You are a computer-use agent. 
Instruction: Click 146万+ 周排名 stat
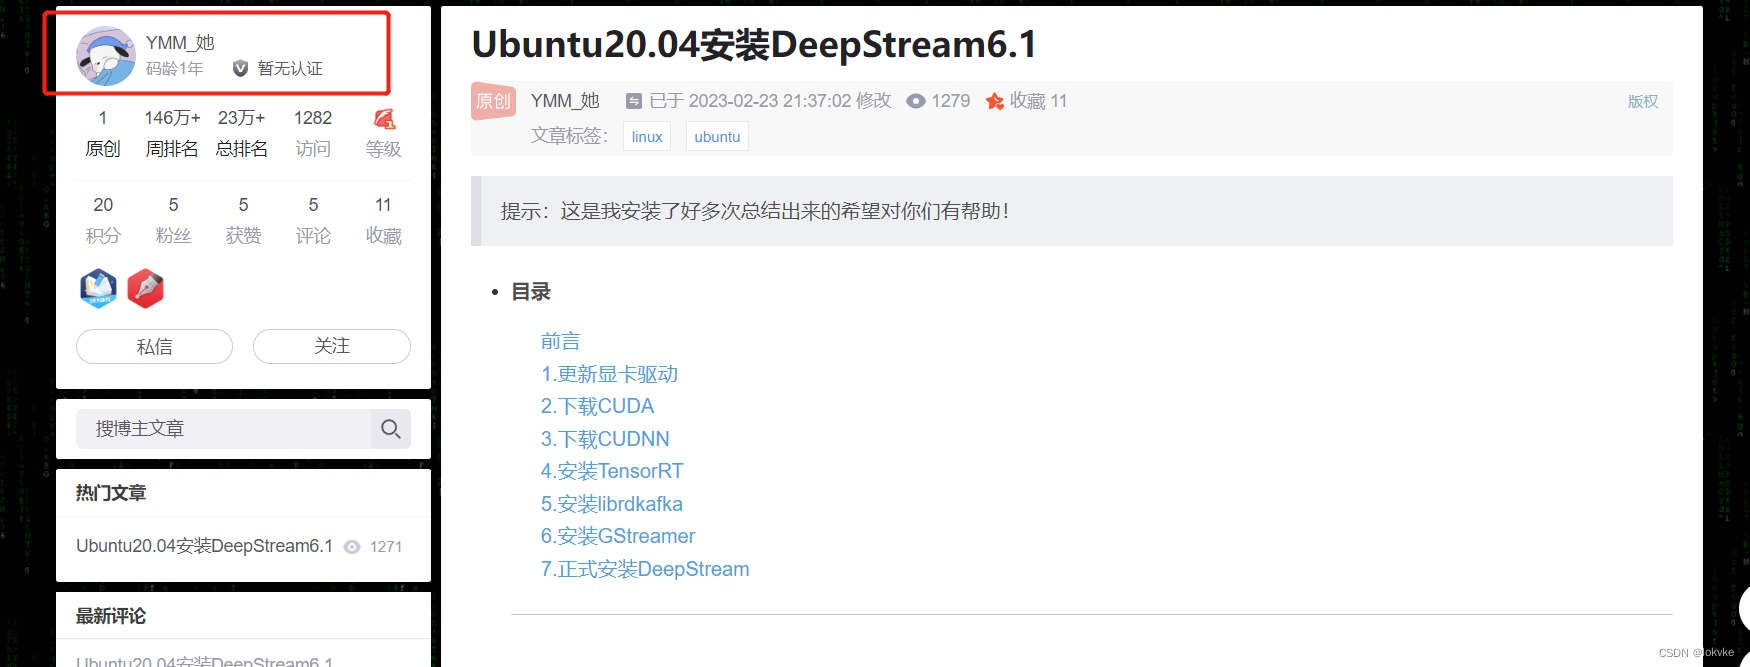pos(172,133)
